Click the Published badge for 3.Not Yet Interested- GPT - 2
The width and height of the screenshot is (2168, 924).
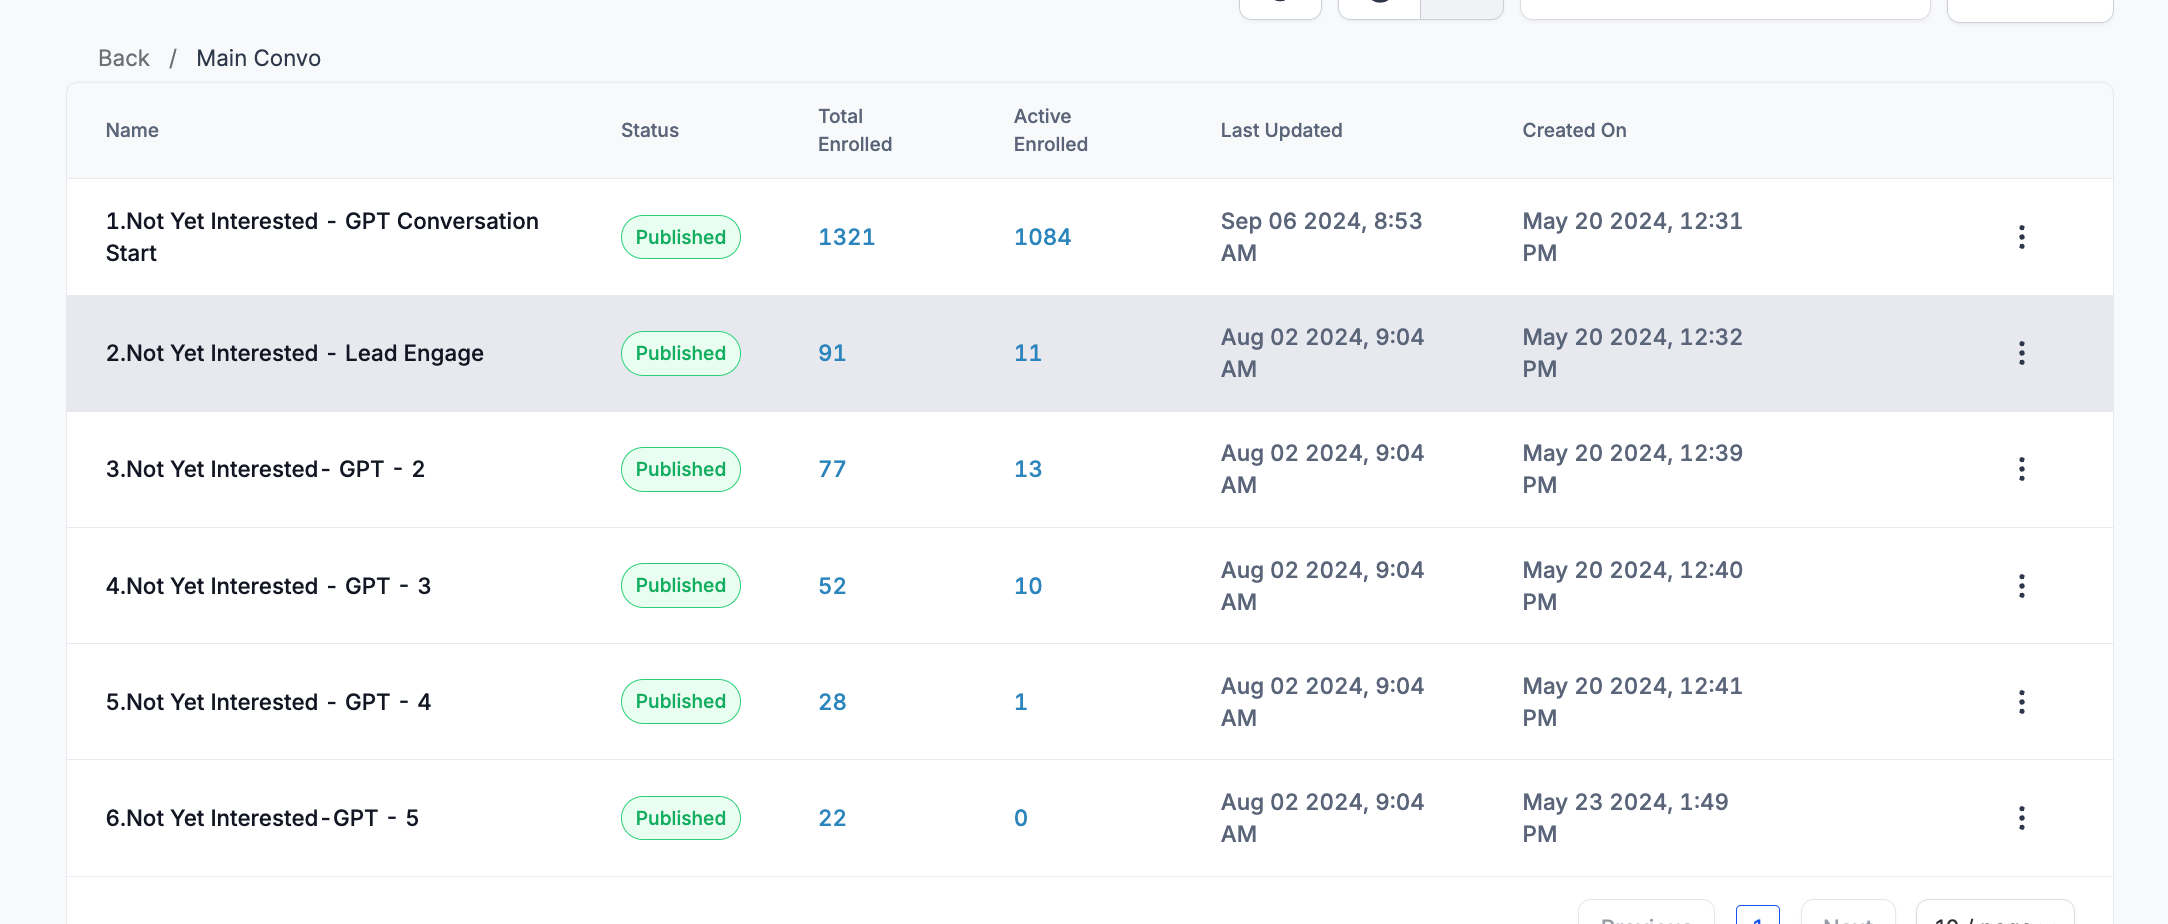pos(681,469)
